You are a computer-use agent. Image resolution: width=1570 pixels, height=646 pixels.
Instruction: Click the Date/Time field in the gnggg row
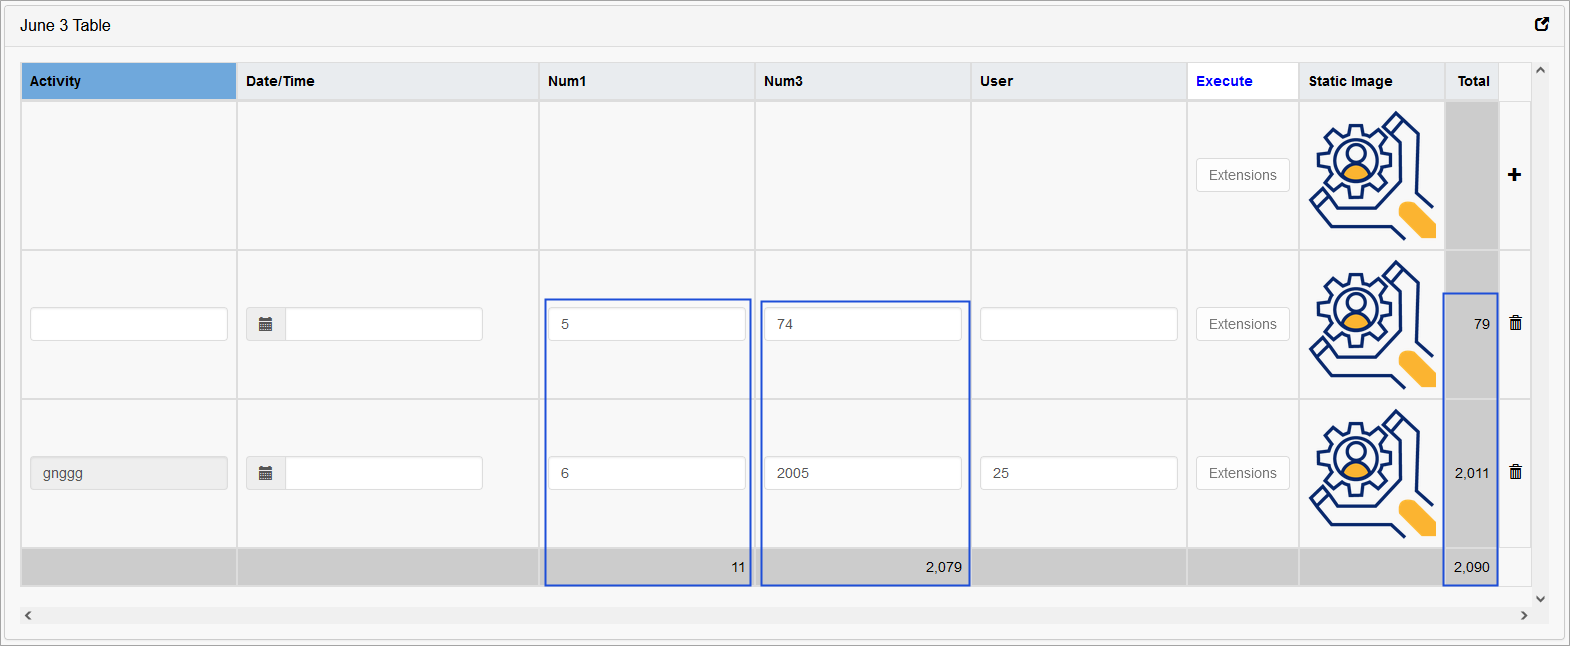point(383,473)
